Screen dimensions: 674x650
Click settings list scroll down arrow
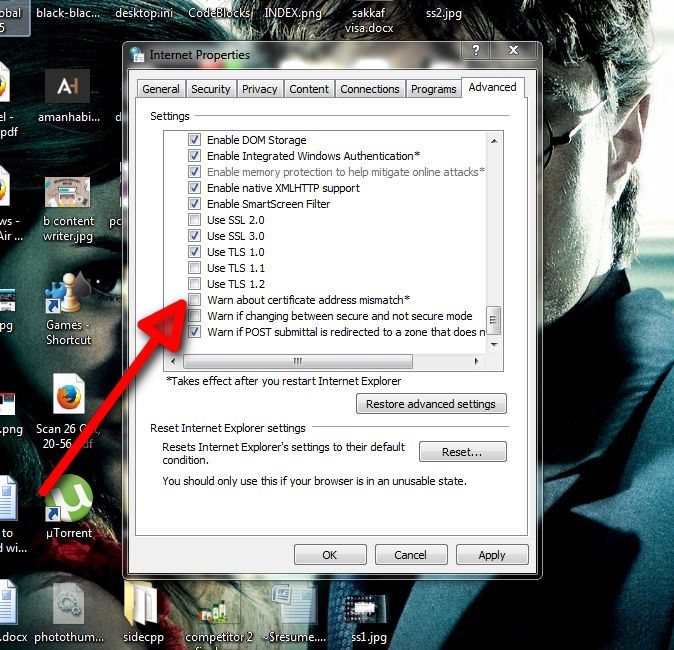pyautogui.click(x=494, y=344)
